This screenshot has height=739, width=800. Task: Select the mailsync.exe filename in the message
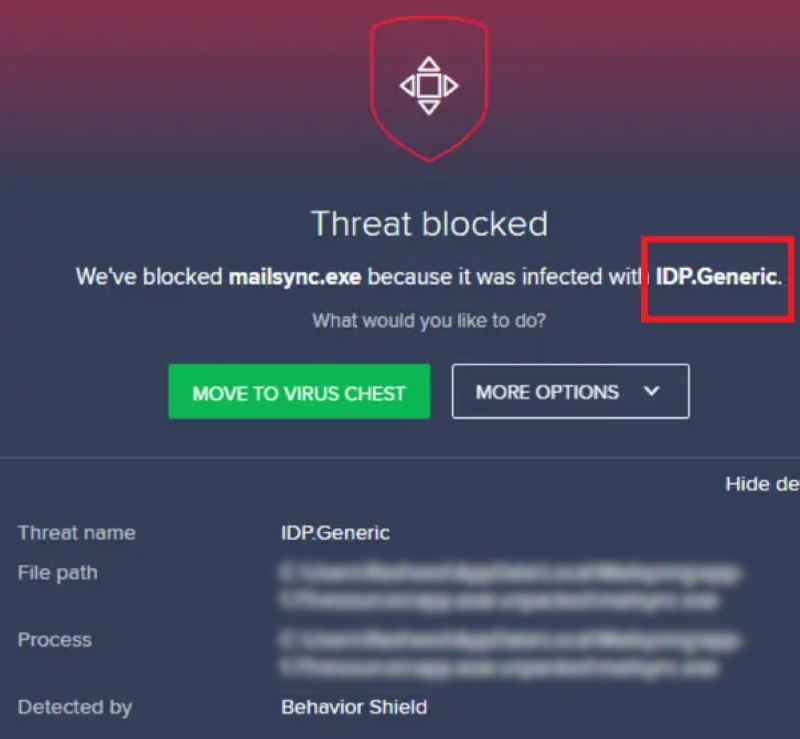pyautogui.click(x=297, y=277)
